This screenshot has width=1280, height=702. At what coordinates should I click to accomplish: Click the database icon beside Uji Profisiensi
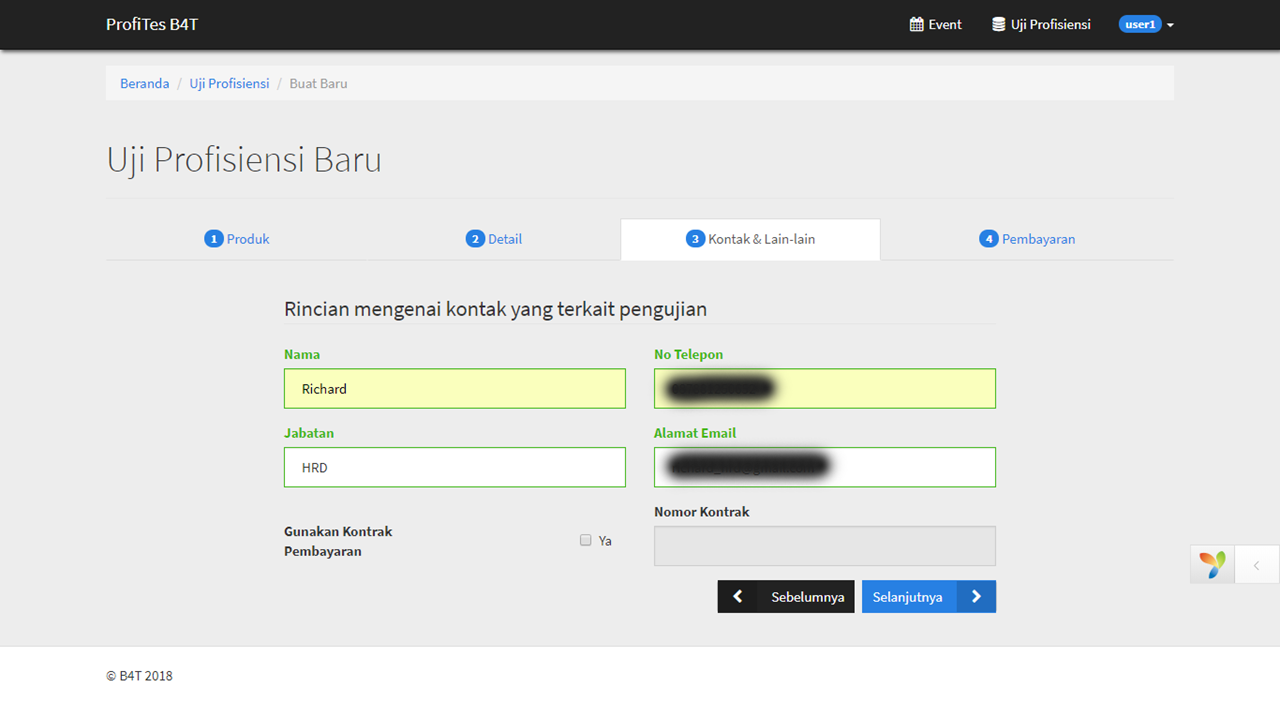click(998, 25)
